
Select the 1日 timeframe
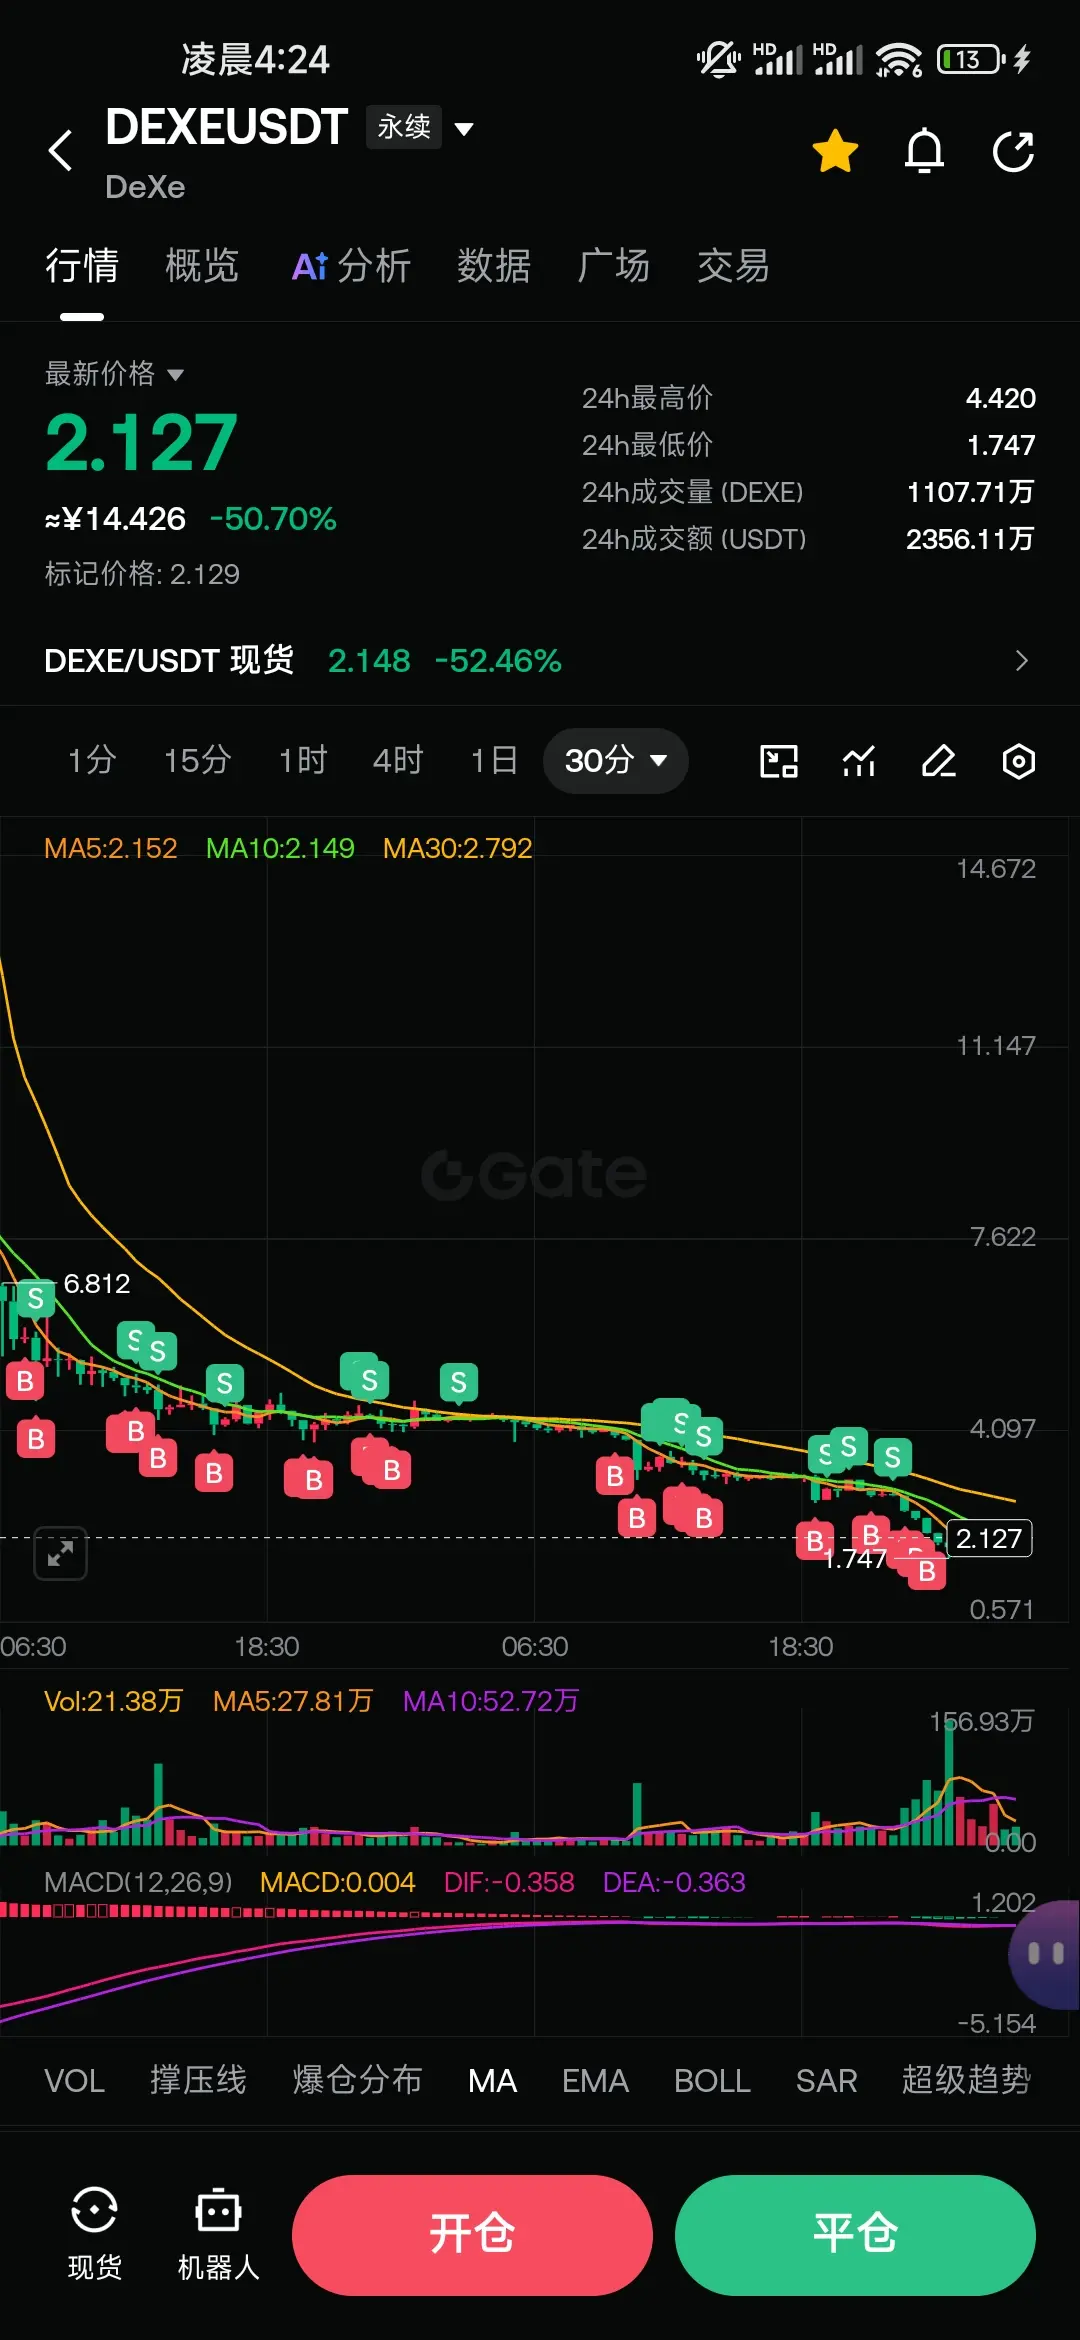(x=494, y=760)
